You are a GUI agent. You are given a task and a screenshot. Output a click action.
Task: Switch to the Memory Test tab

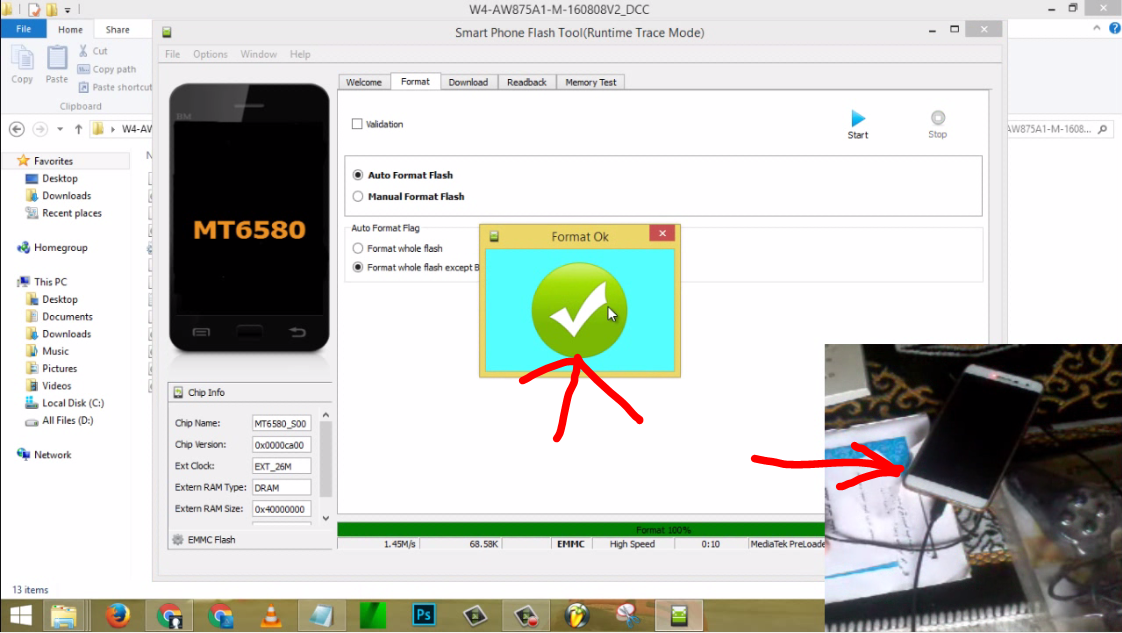590,82
